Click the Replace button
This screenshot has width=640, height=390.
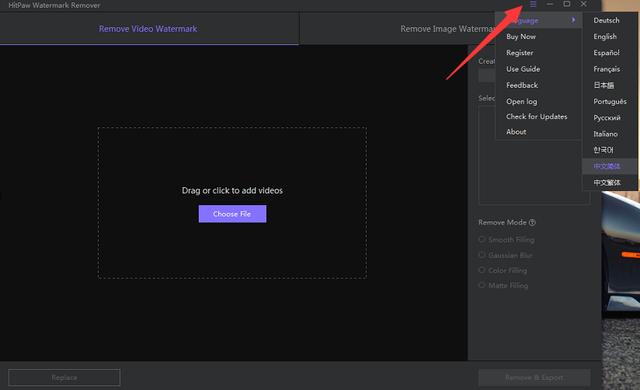click(64, 377)
